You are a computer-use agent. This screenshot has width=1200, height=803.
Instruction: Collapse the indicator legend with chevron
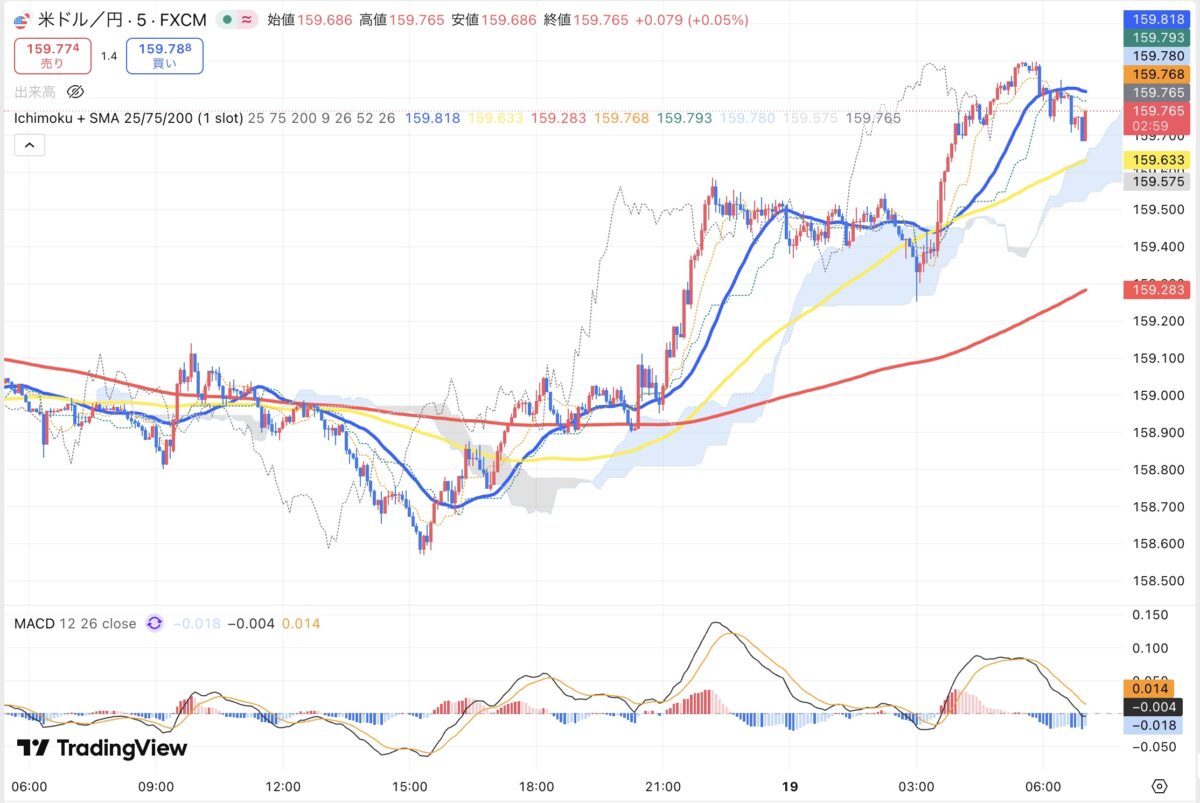click(29, 146)
